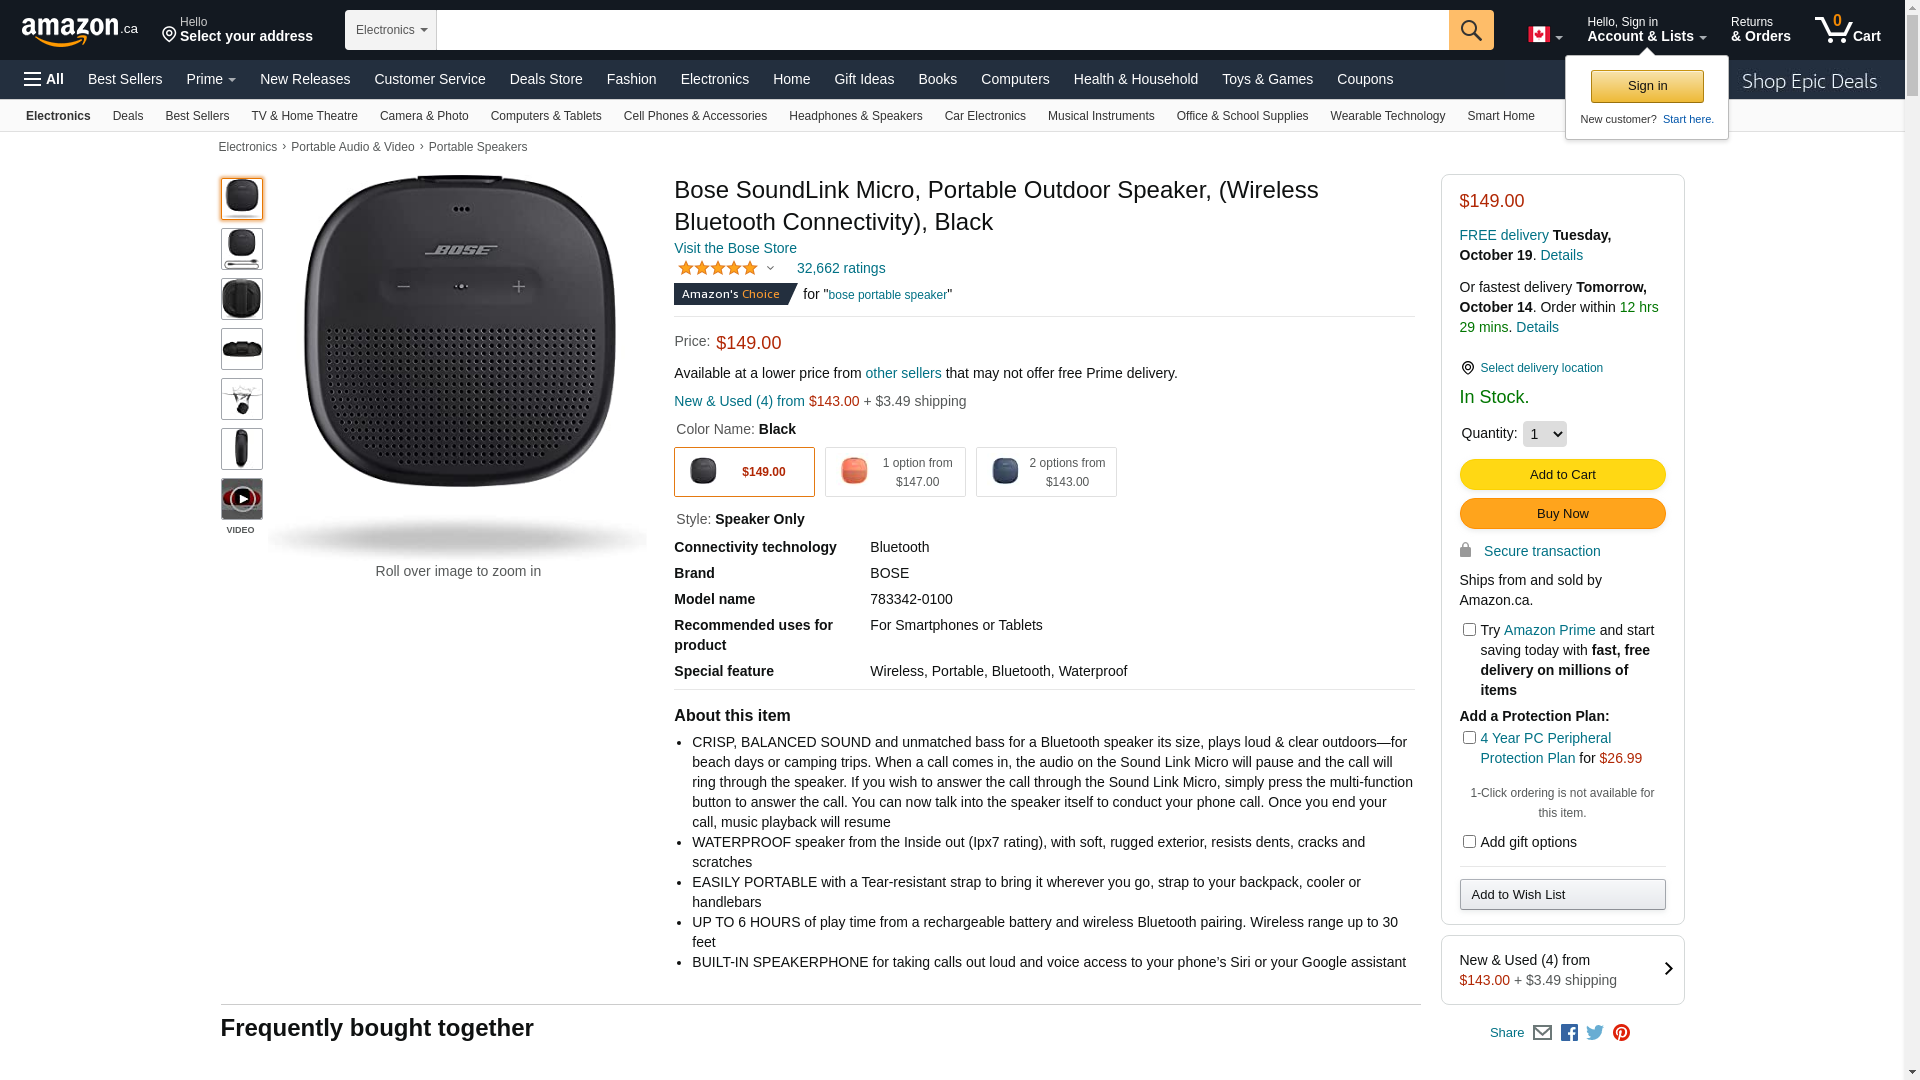Share product via Facebook icon
1920x1080 pixels.
1569,1033
